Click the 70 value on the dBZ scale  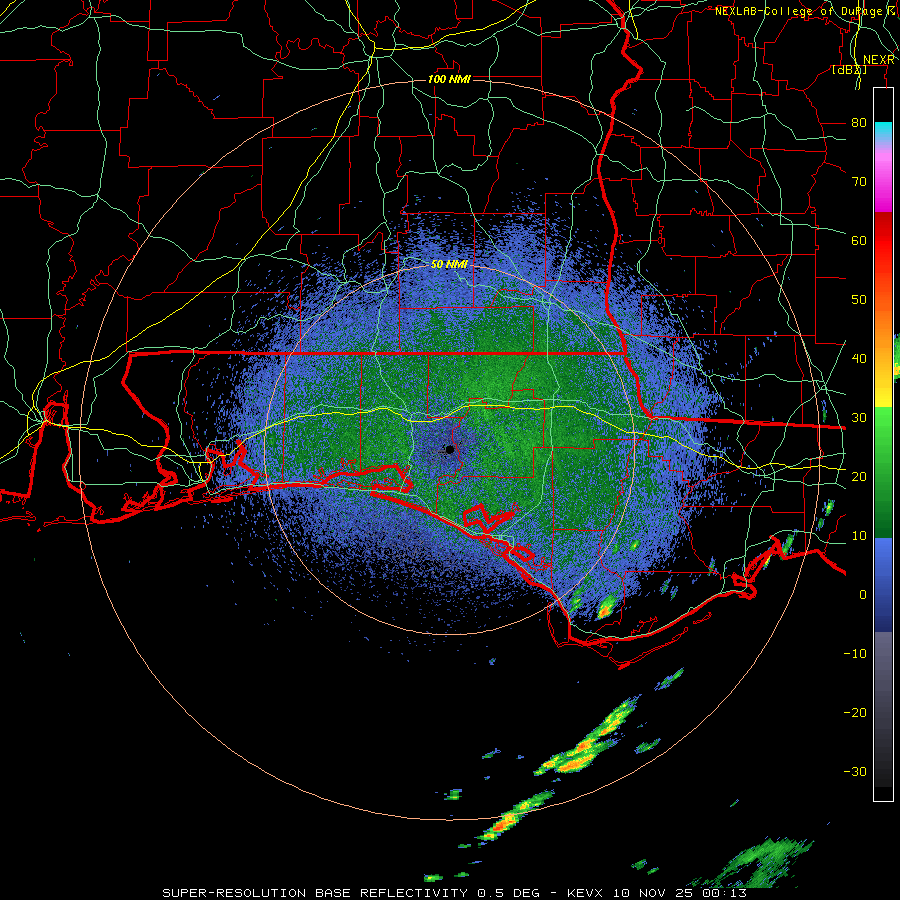pos(859,181)
